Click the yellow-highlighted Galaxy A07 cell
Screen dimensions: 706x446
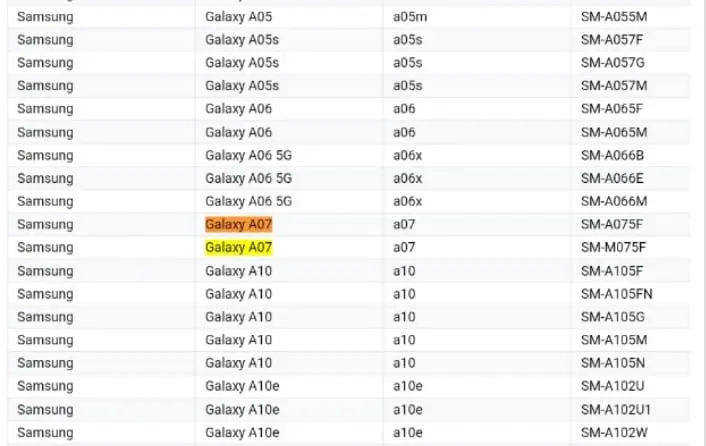[238, 247]
